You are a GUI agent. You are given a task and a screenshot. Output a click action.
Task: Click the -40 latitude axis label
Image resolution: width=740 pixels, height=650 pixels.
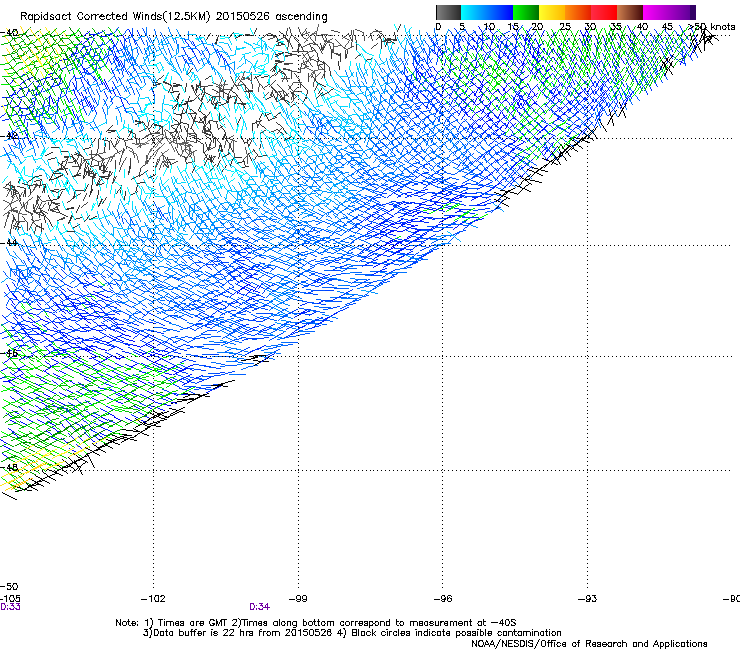(x=9, y=33)
